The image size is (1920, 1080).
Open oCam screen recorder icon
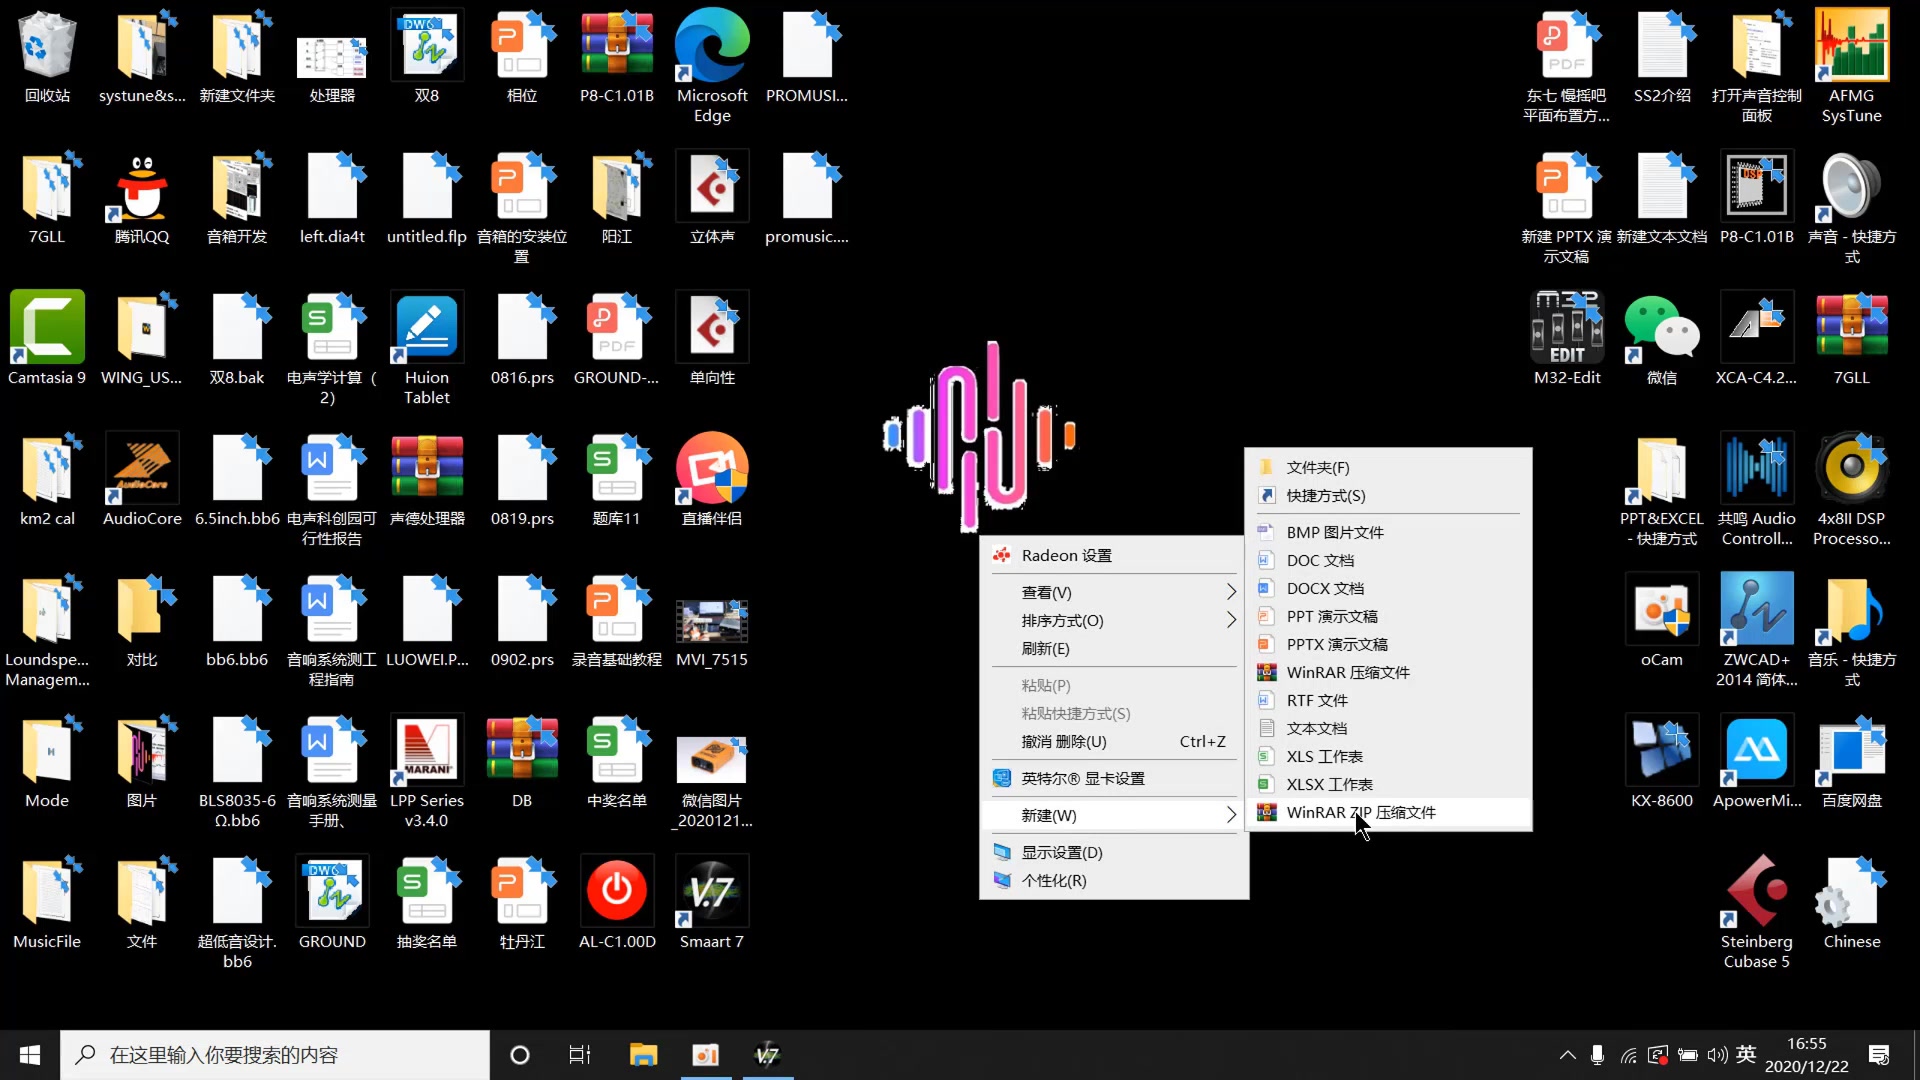1661,610
